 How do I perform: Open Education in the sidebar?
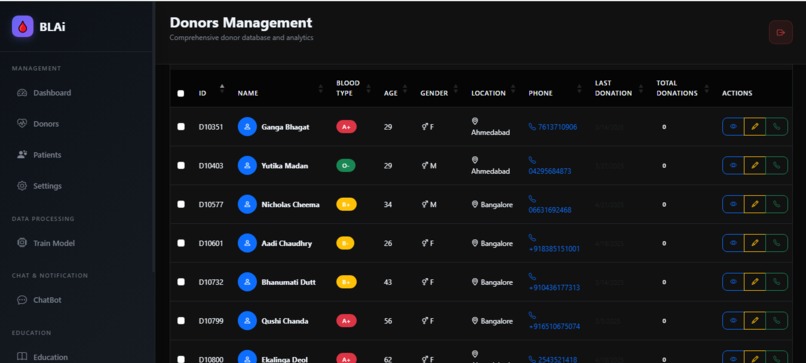[x=77, y=357]
